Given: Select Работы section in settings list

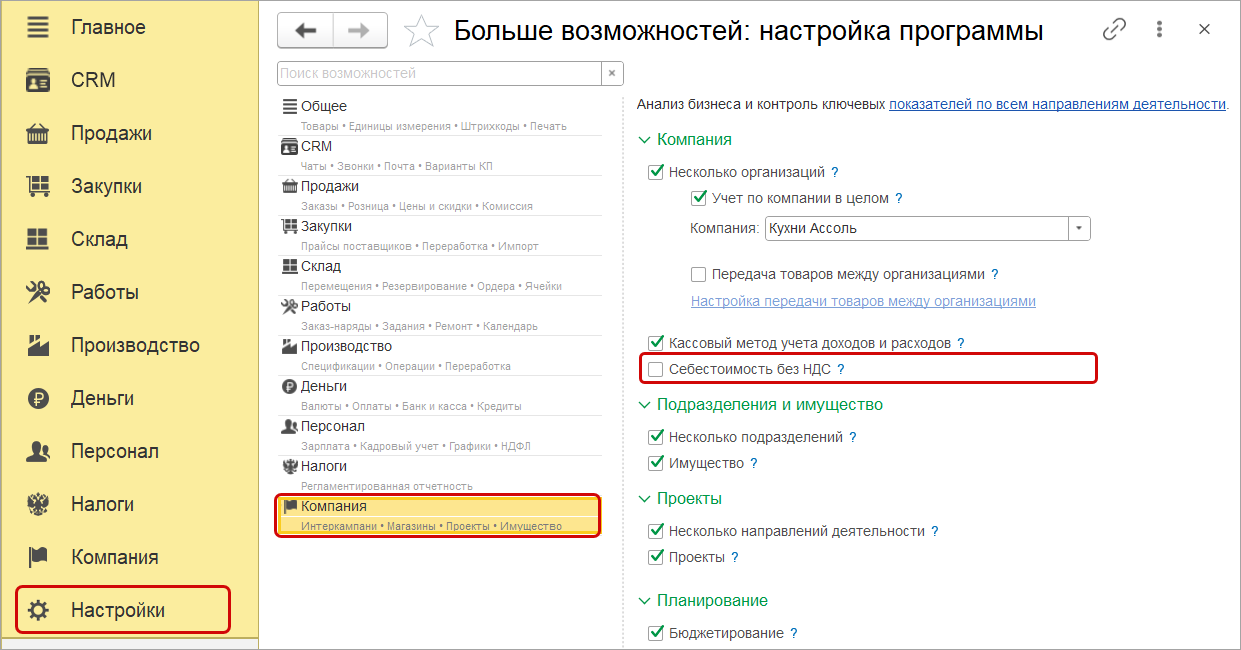Looking at the screenshot, I should (x=439, y=315).
